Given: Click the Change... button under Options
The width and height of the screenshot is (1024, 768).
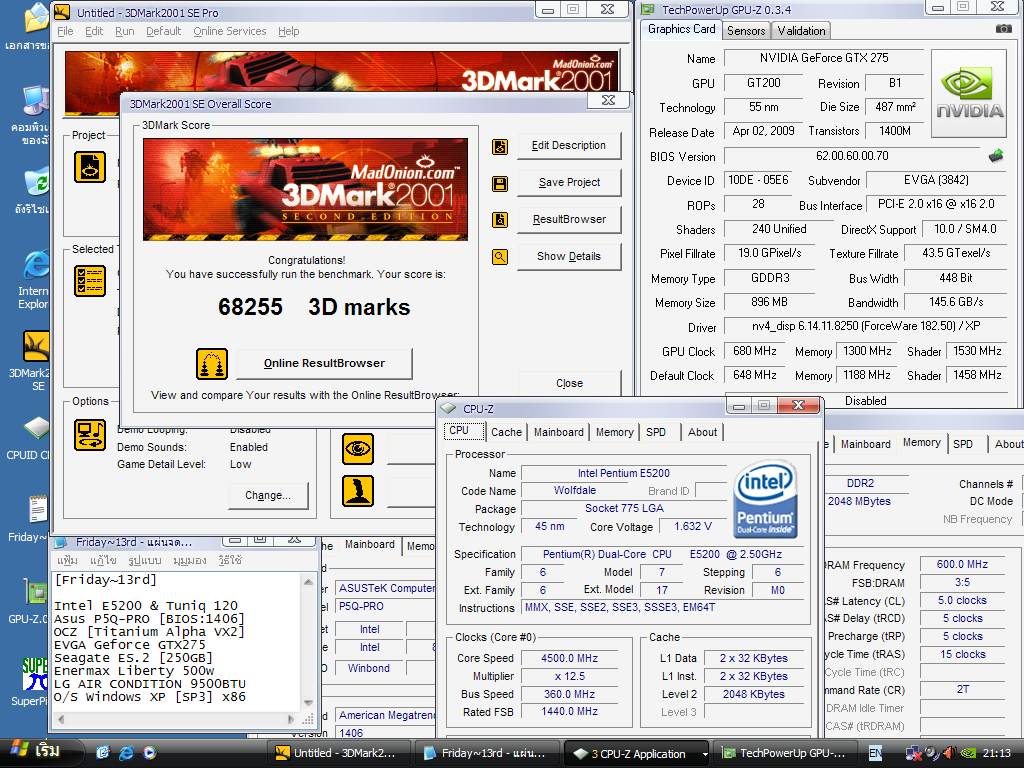Looking at the screenshot, I should click(x=268, y=496).
